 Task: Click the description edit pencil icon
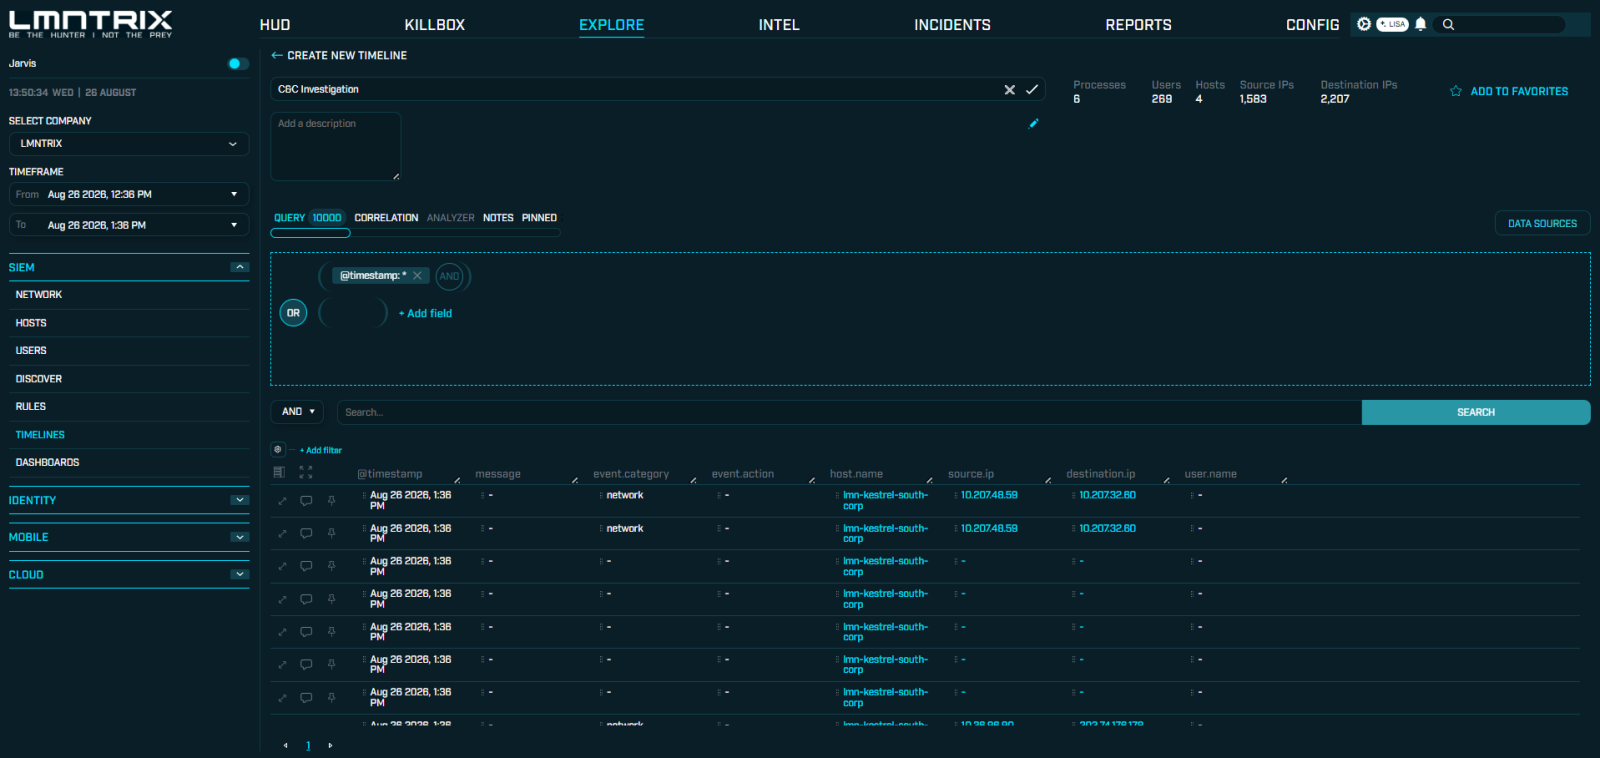coord(1034,124)
